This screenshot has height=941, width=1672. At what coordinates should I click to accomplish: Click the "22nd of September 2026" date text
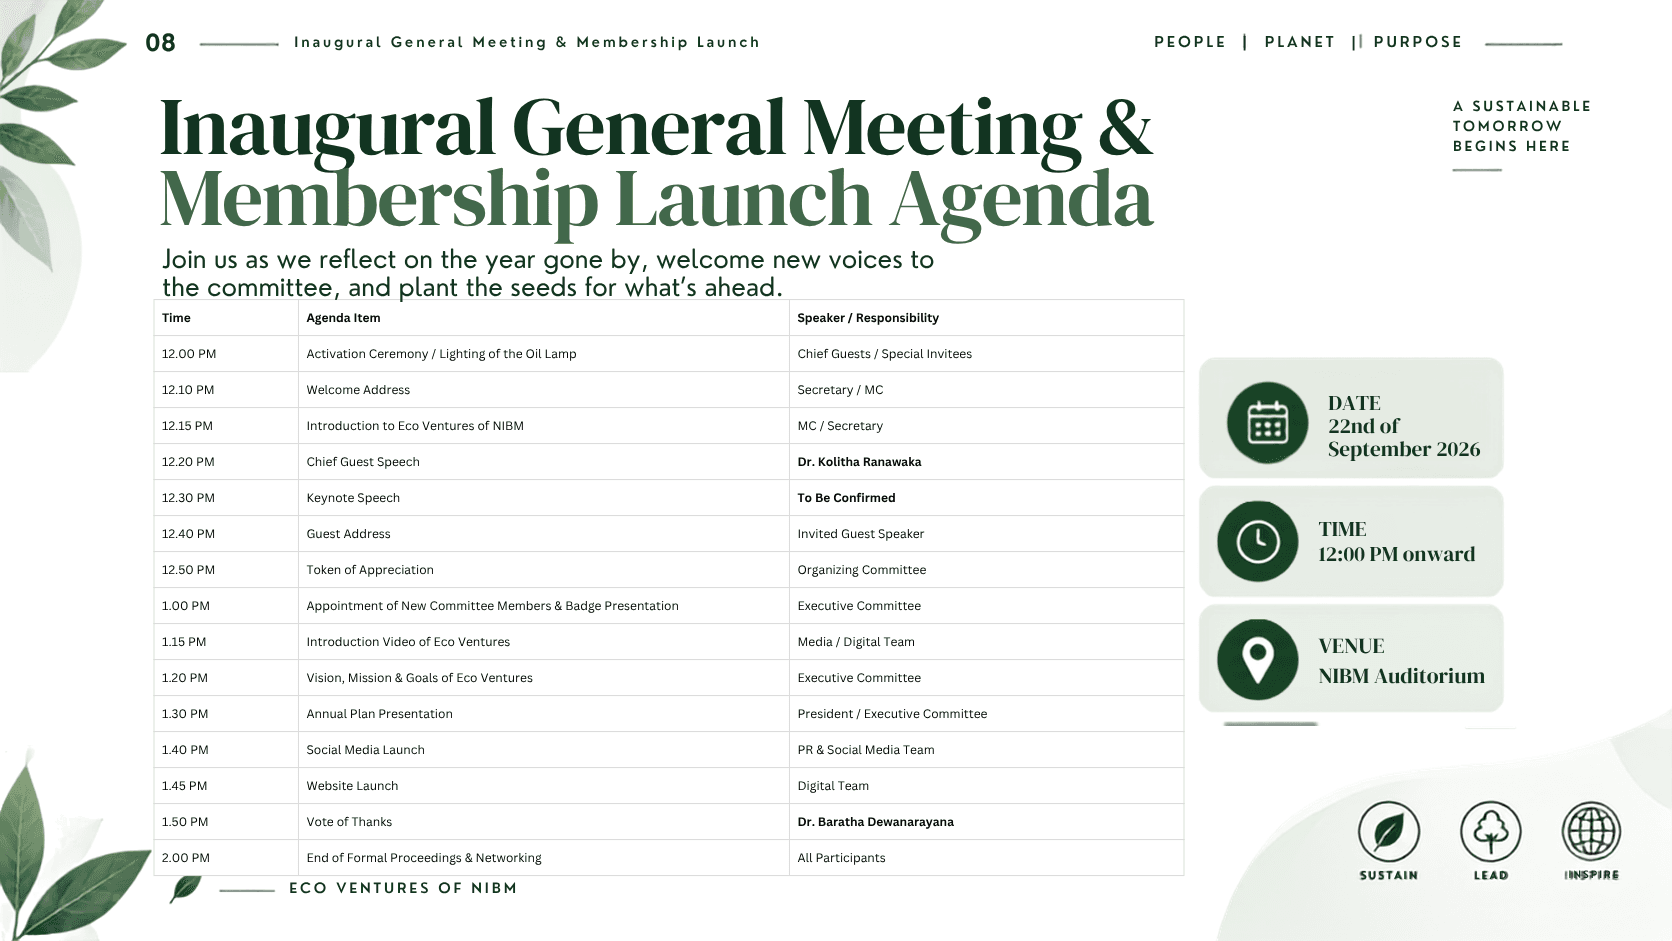pyautogui.click(x=1403, y=437)
